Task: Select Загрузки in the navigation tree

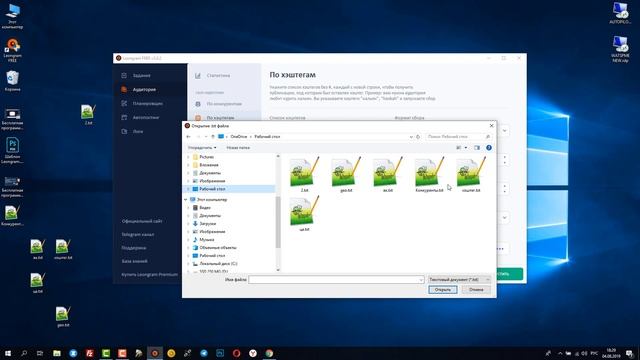Action: pos(207,224)
